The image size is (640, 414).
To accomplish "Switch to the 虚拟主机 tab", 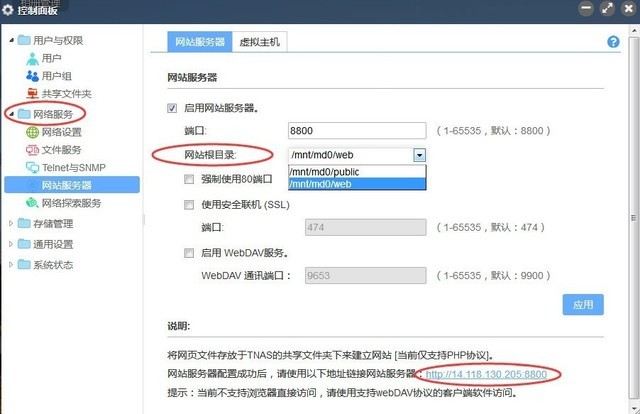I will [260, 42].
